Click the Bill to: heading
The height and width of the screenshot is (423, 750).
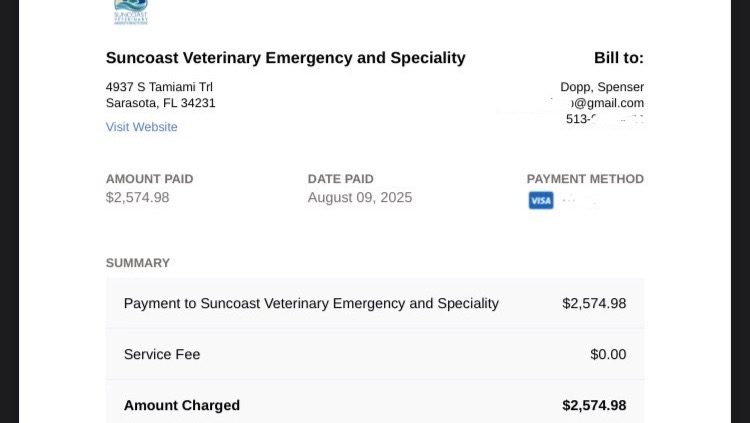(x=619, y=58)
